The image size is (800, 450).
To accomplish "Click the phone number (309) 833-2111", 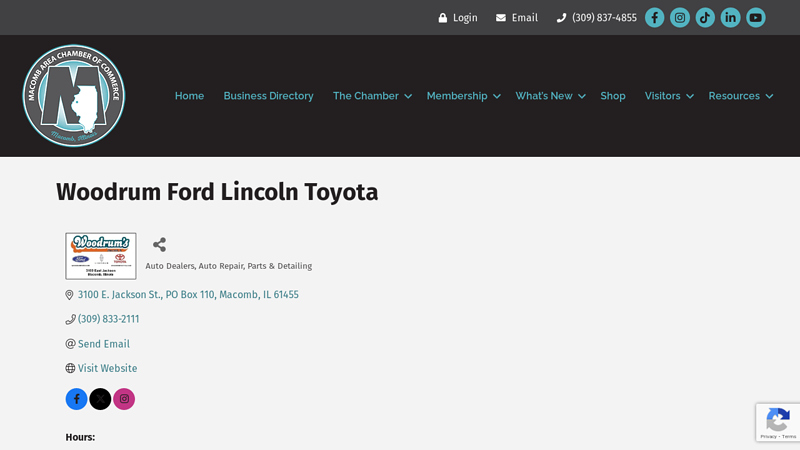I will click(x=108, y=319).
